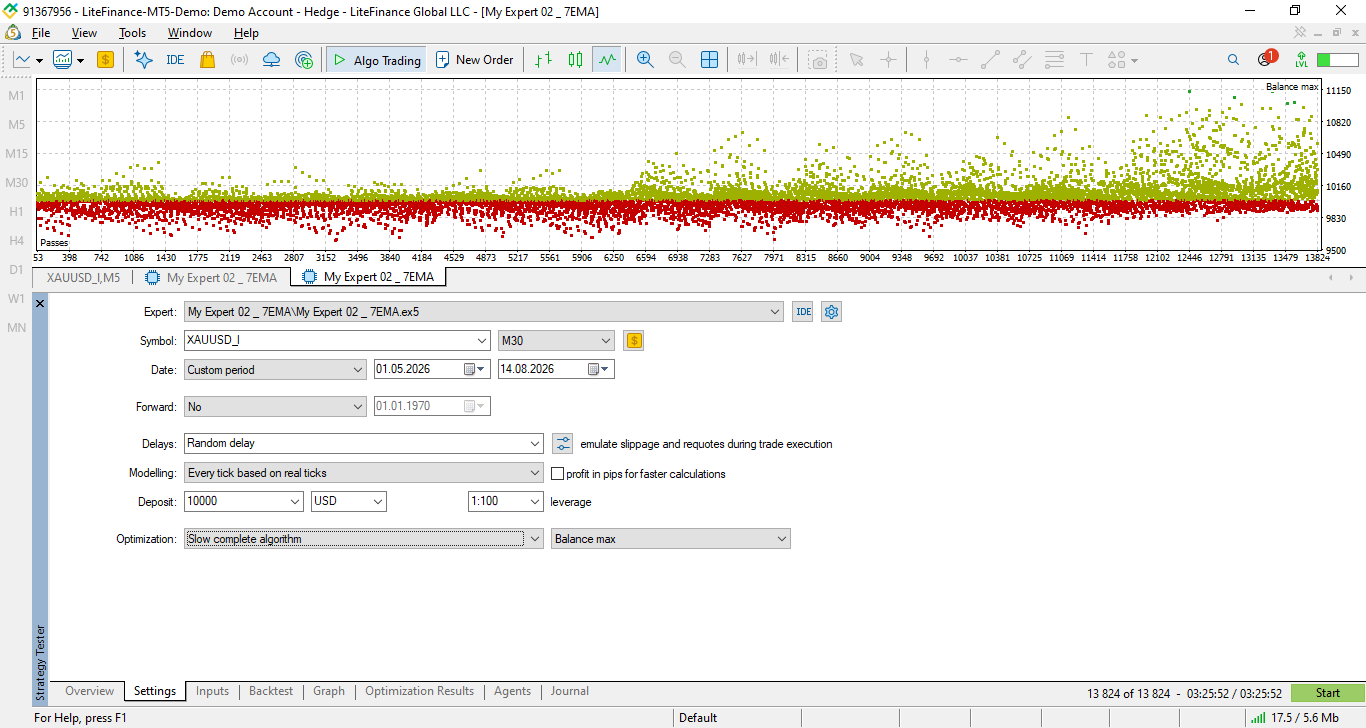The height and width of the screenshot is (728, 1366).
Task: Zoom in on the chart
Action: click(645, 60)
